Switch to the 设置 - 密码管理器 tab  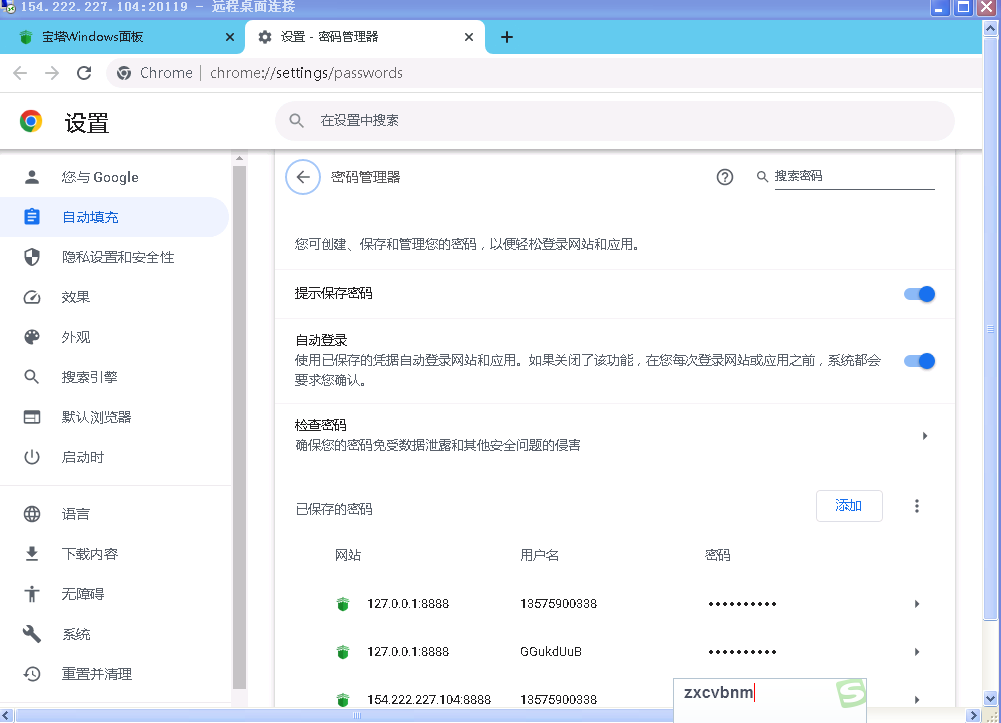[x=365, y=37]
